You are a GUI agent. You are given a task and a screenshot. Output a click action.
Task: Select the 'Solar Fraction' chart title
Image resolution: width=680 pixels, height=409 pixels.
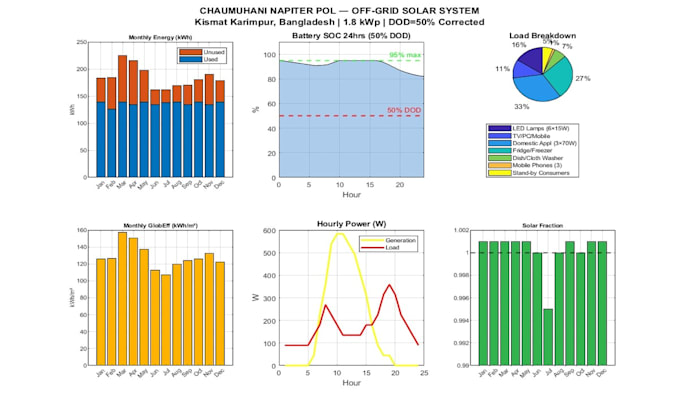coord(543,226)
